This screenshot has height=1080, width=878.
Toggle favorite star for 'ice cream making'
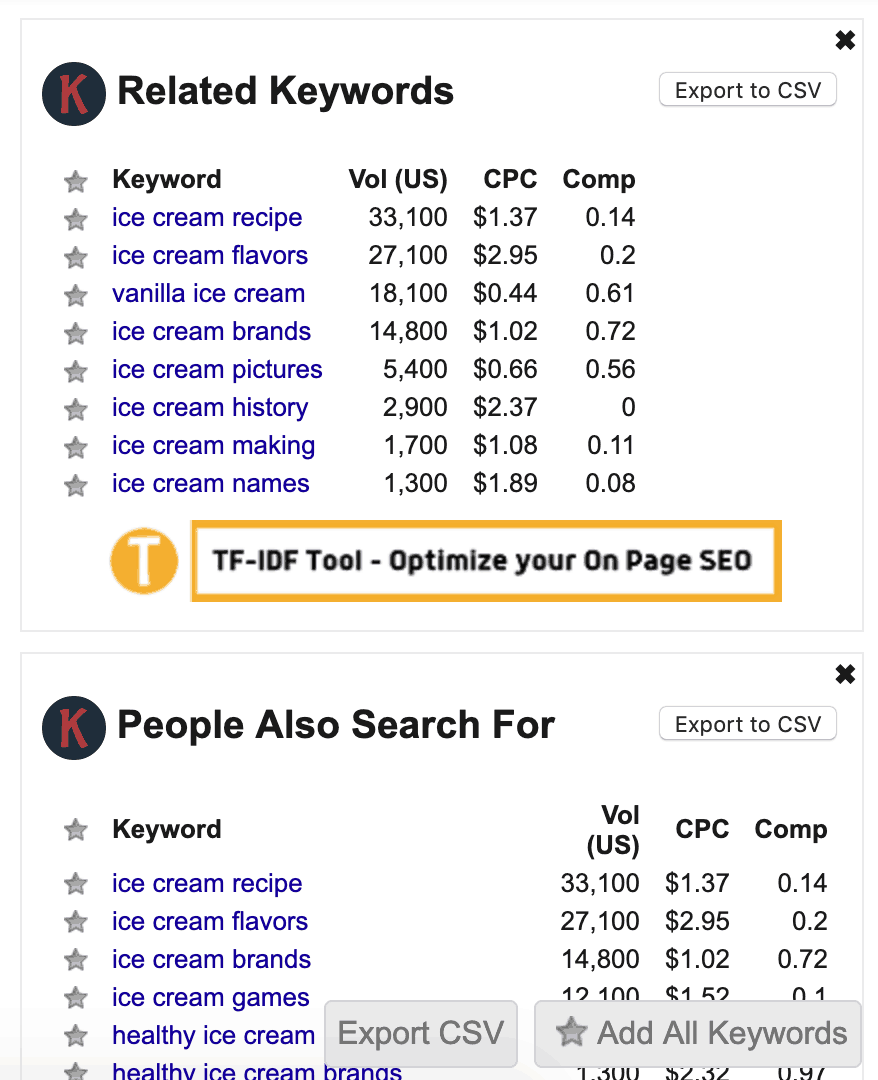point(75,446)
